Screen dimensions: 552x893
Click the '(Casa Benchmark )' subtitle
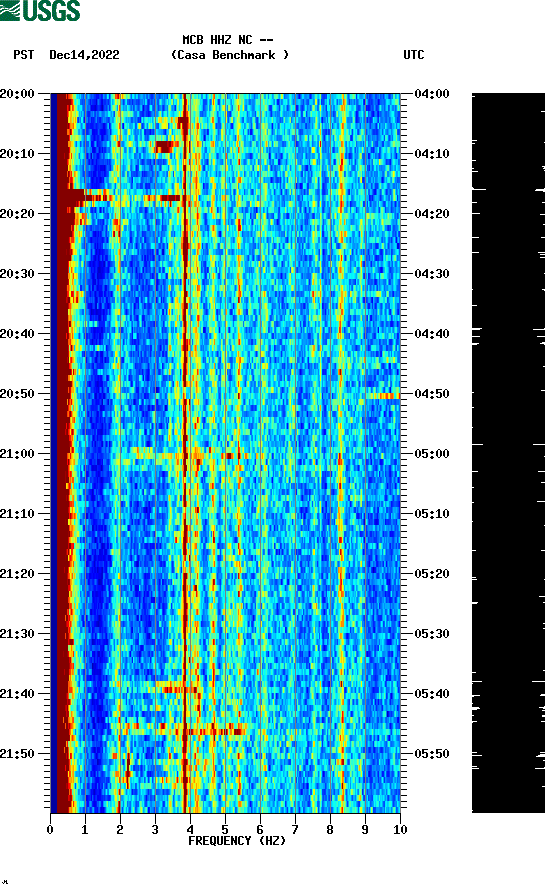pos(230,55)
